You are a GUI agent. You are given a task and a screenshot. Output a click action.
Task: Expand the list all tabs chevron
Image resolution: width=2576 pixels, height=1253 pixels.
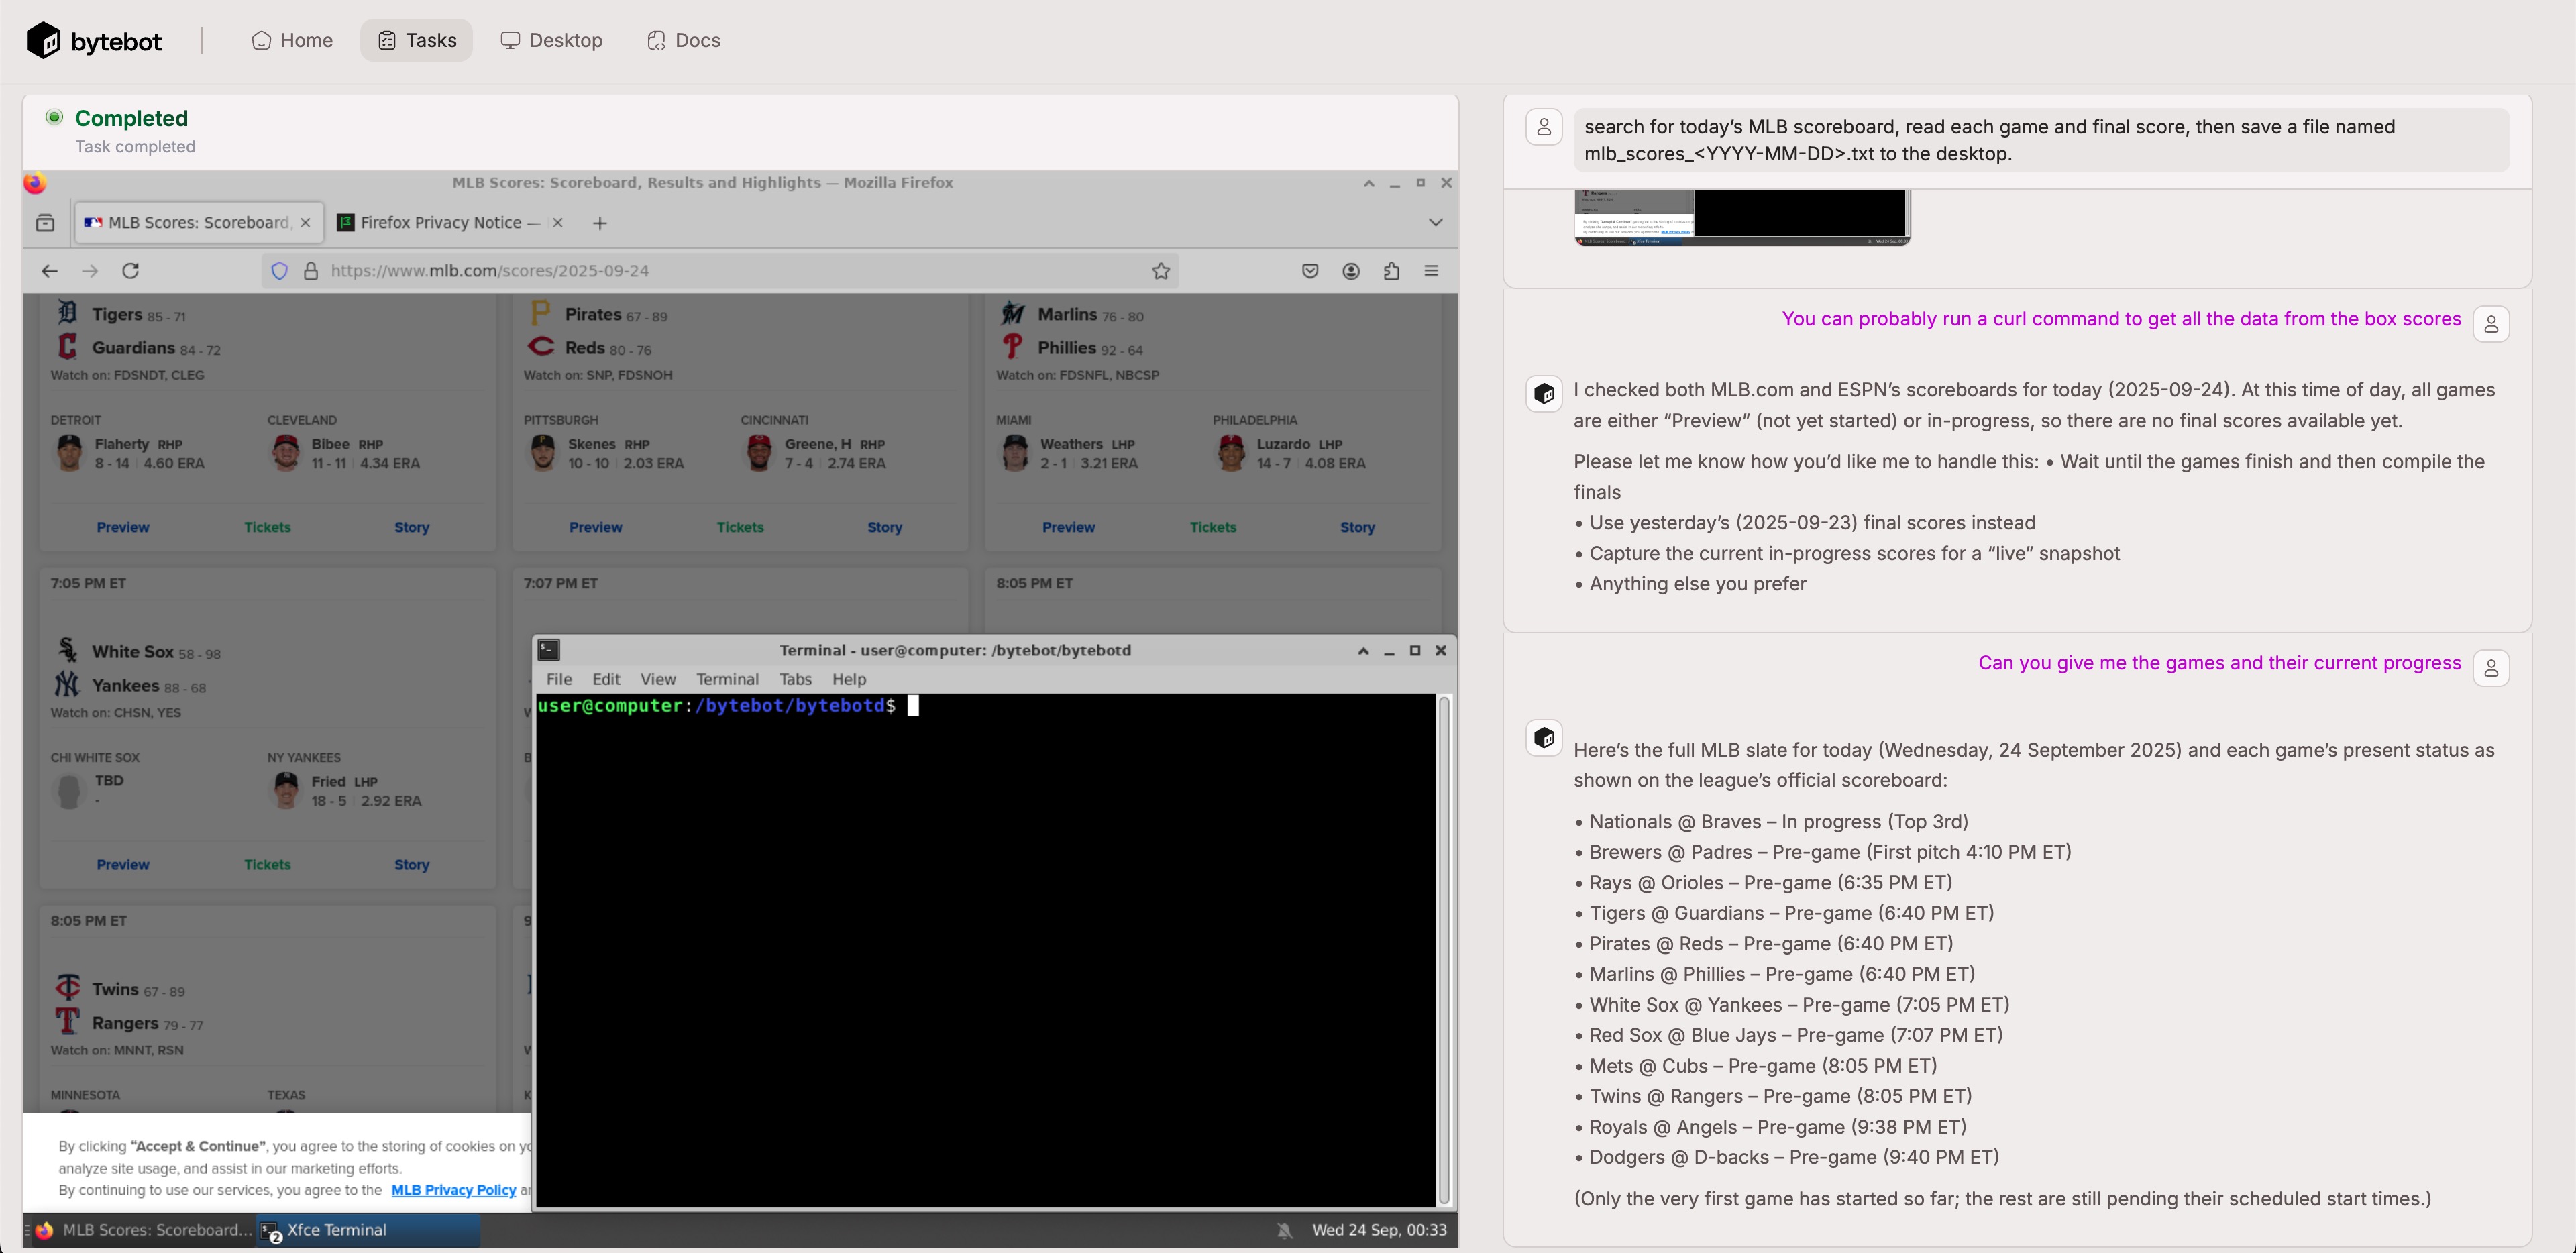[x=1435, y=222]
